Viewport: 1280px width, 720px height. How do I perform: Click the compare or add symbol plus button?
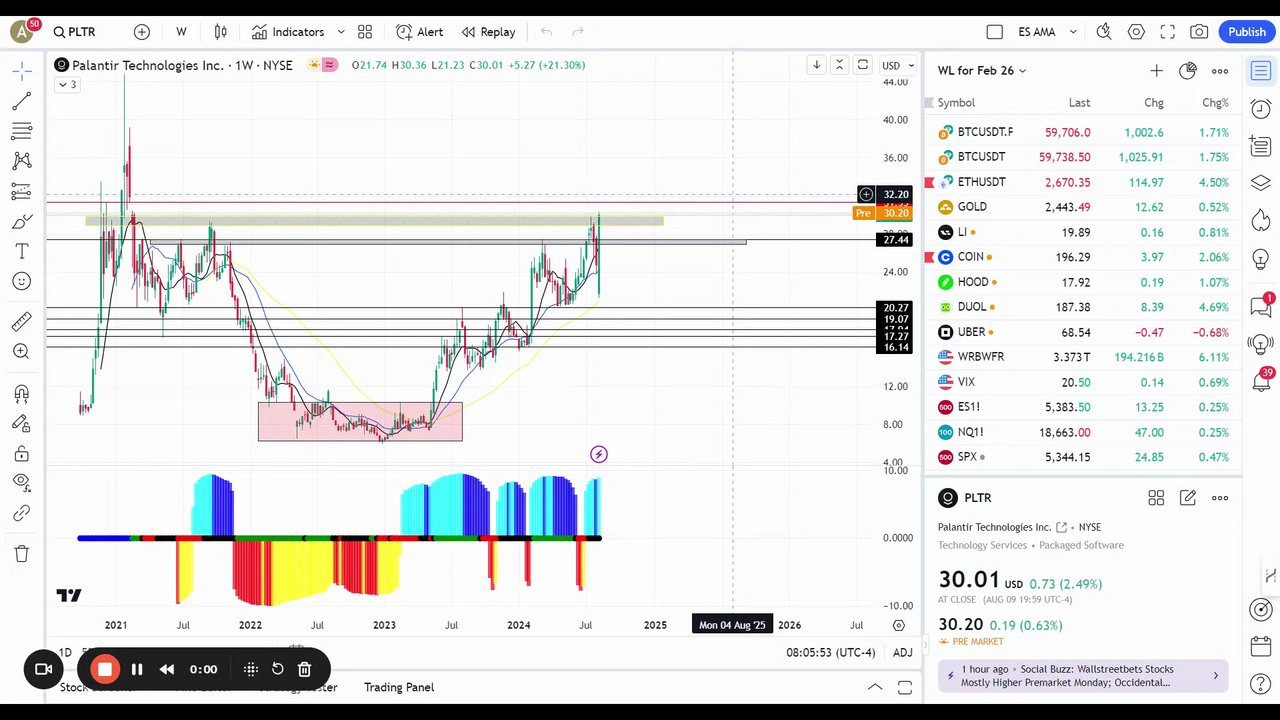(x=142, y=32)
